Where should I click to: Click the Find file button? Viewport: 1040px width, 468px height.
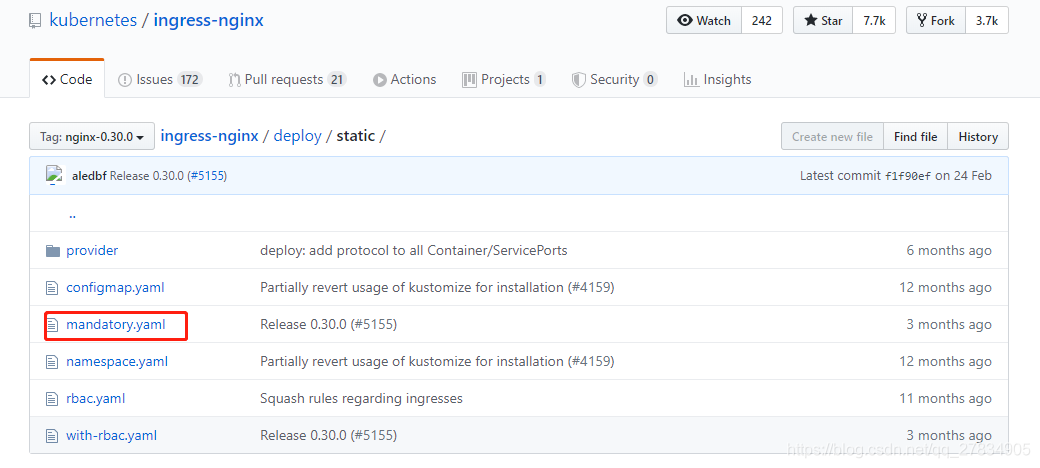coord(915,137)
